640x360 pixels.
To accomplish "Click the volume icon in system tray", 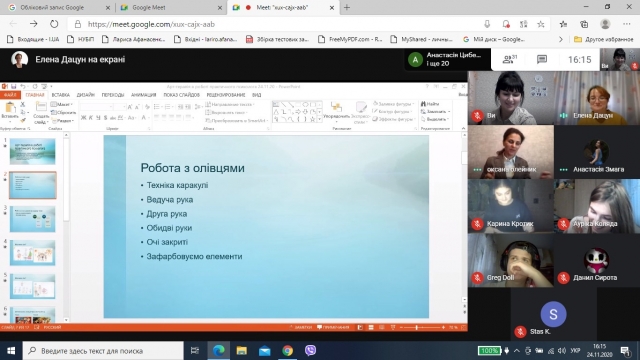I will [x=562, y=351].
